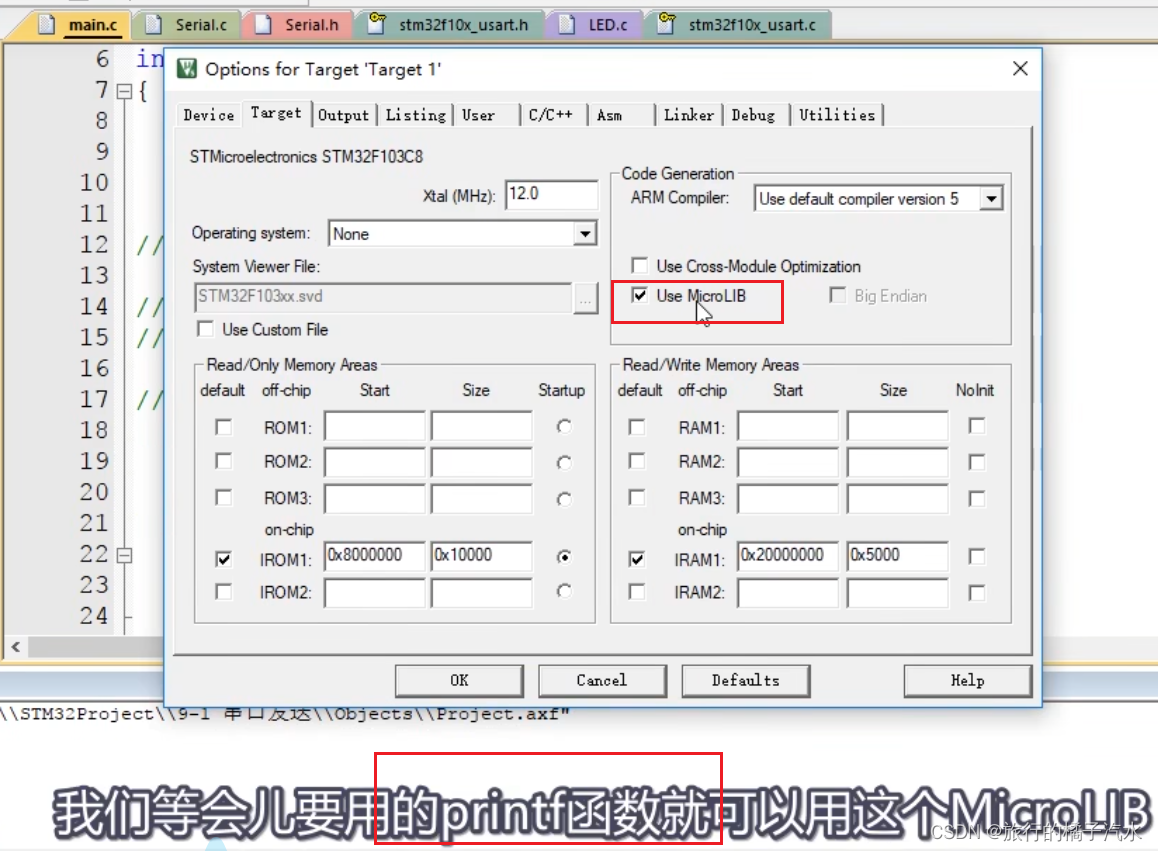This screenshot has width=1158, height=851.
Task: Enable NoInit for RAM1
Action: (x=976, y=426)
